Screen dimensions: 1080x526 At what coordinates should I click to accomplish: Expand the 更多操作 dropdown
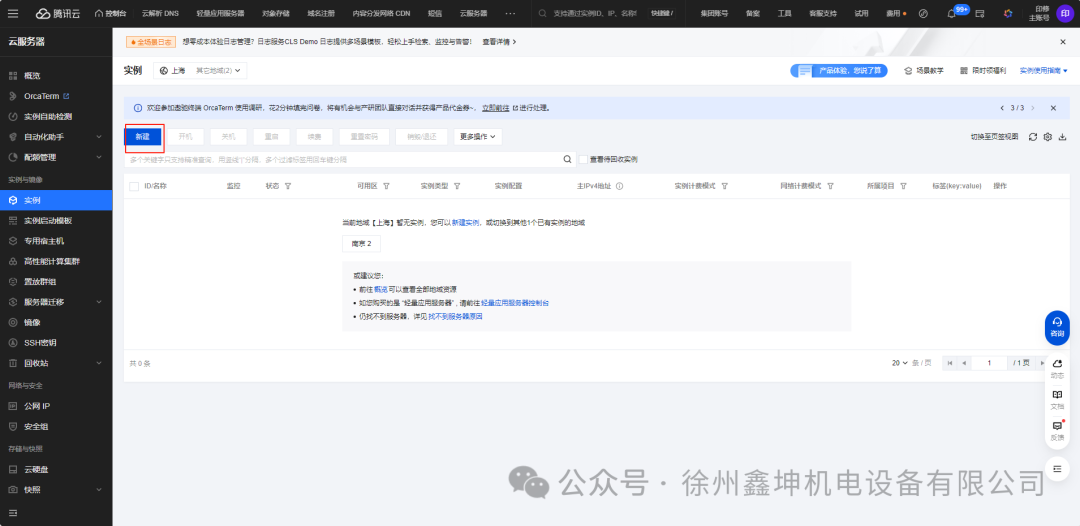(477, 136)
